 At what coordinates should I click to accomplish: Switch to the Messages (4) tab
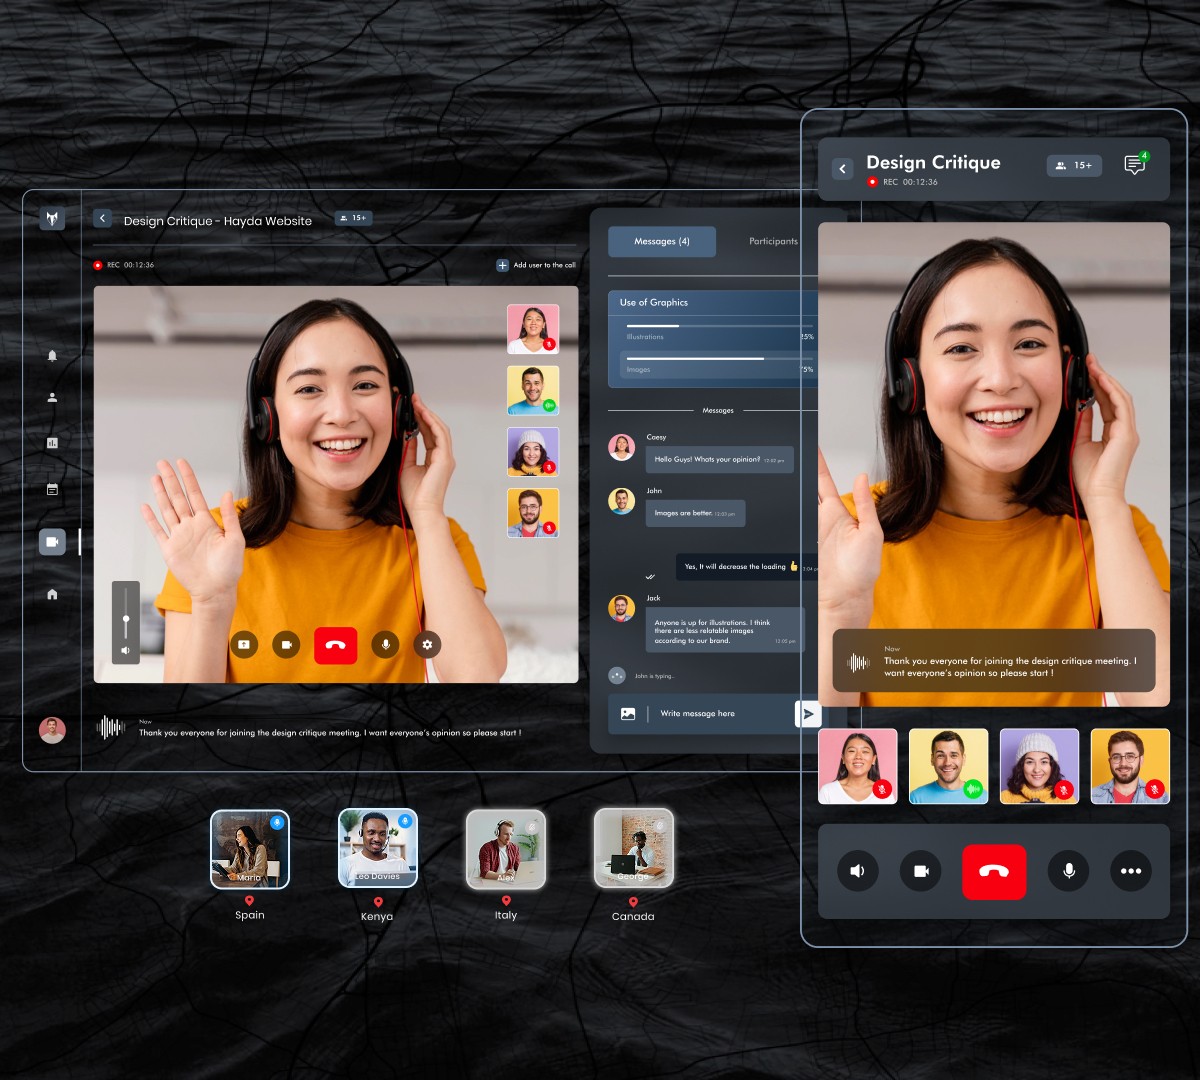[x=662, y=241]
